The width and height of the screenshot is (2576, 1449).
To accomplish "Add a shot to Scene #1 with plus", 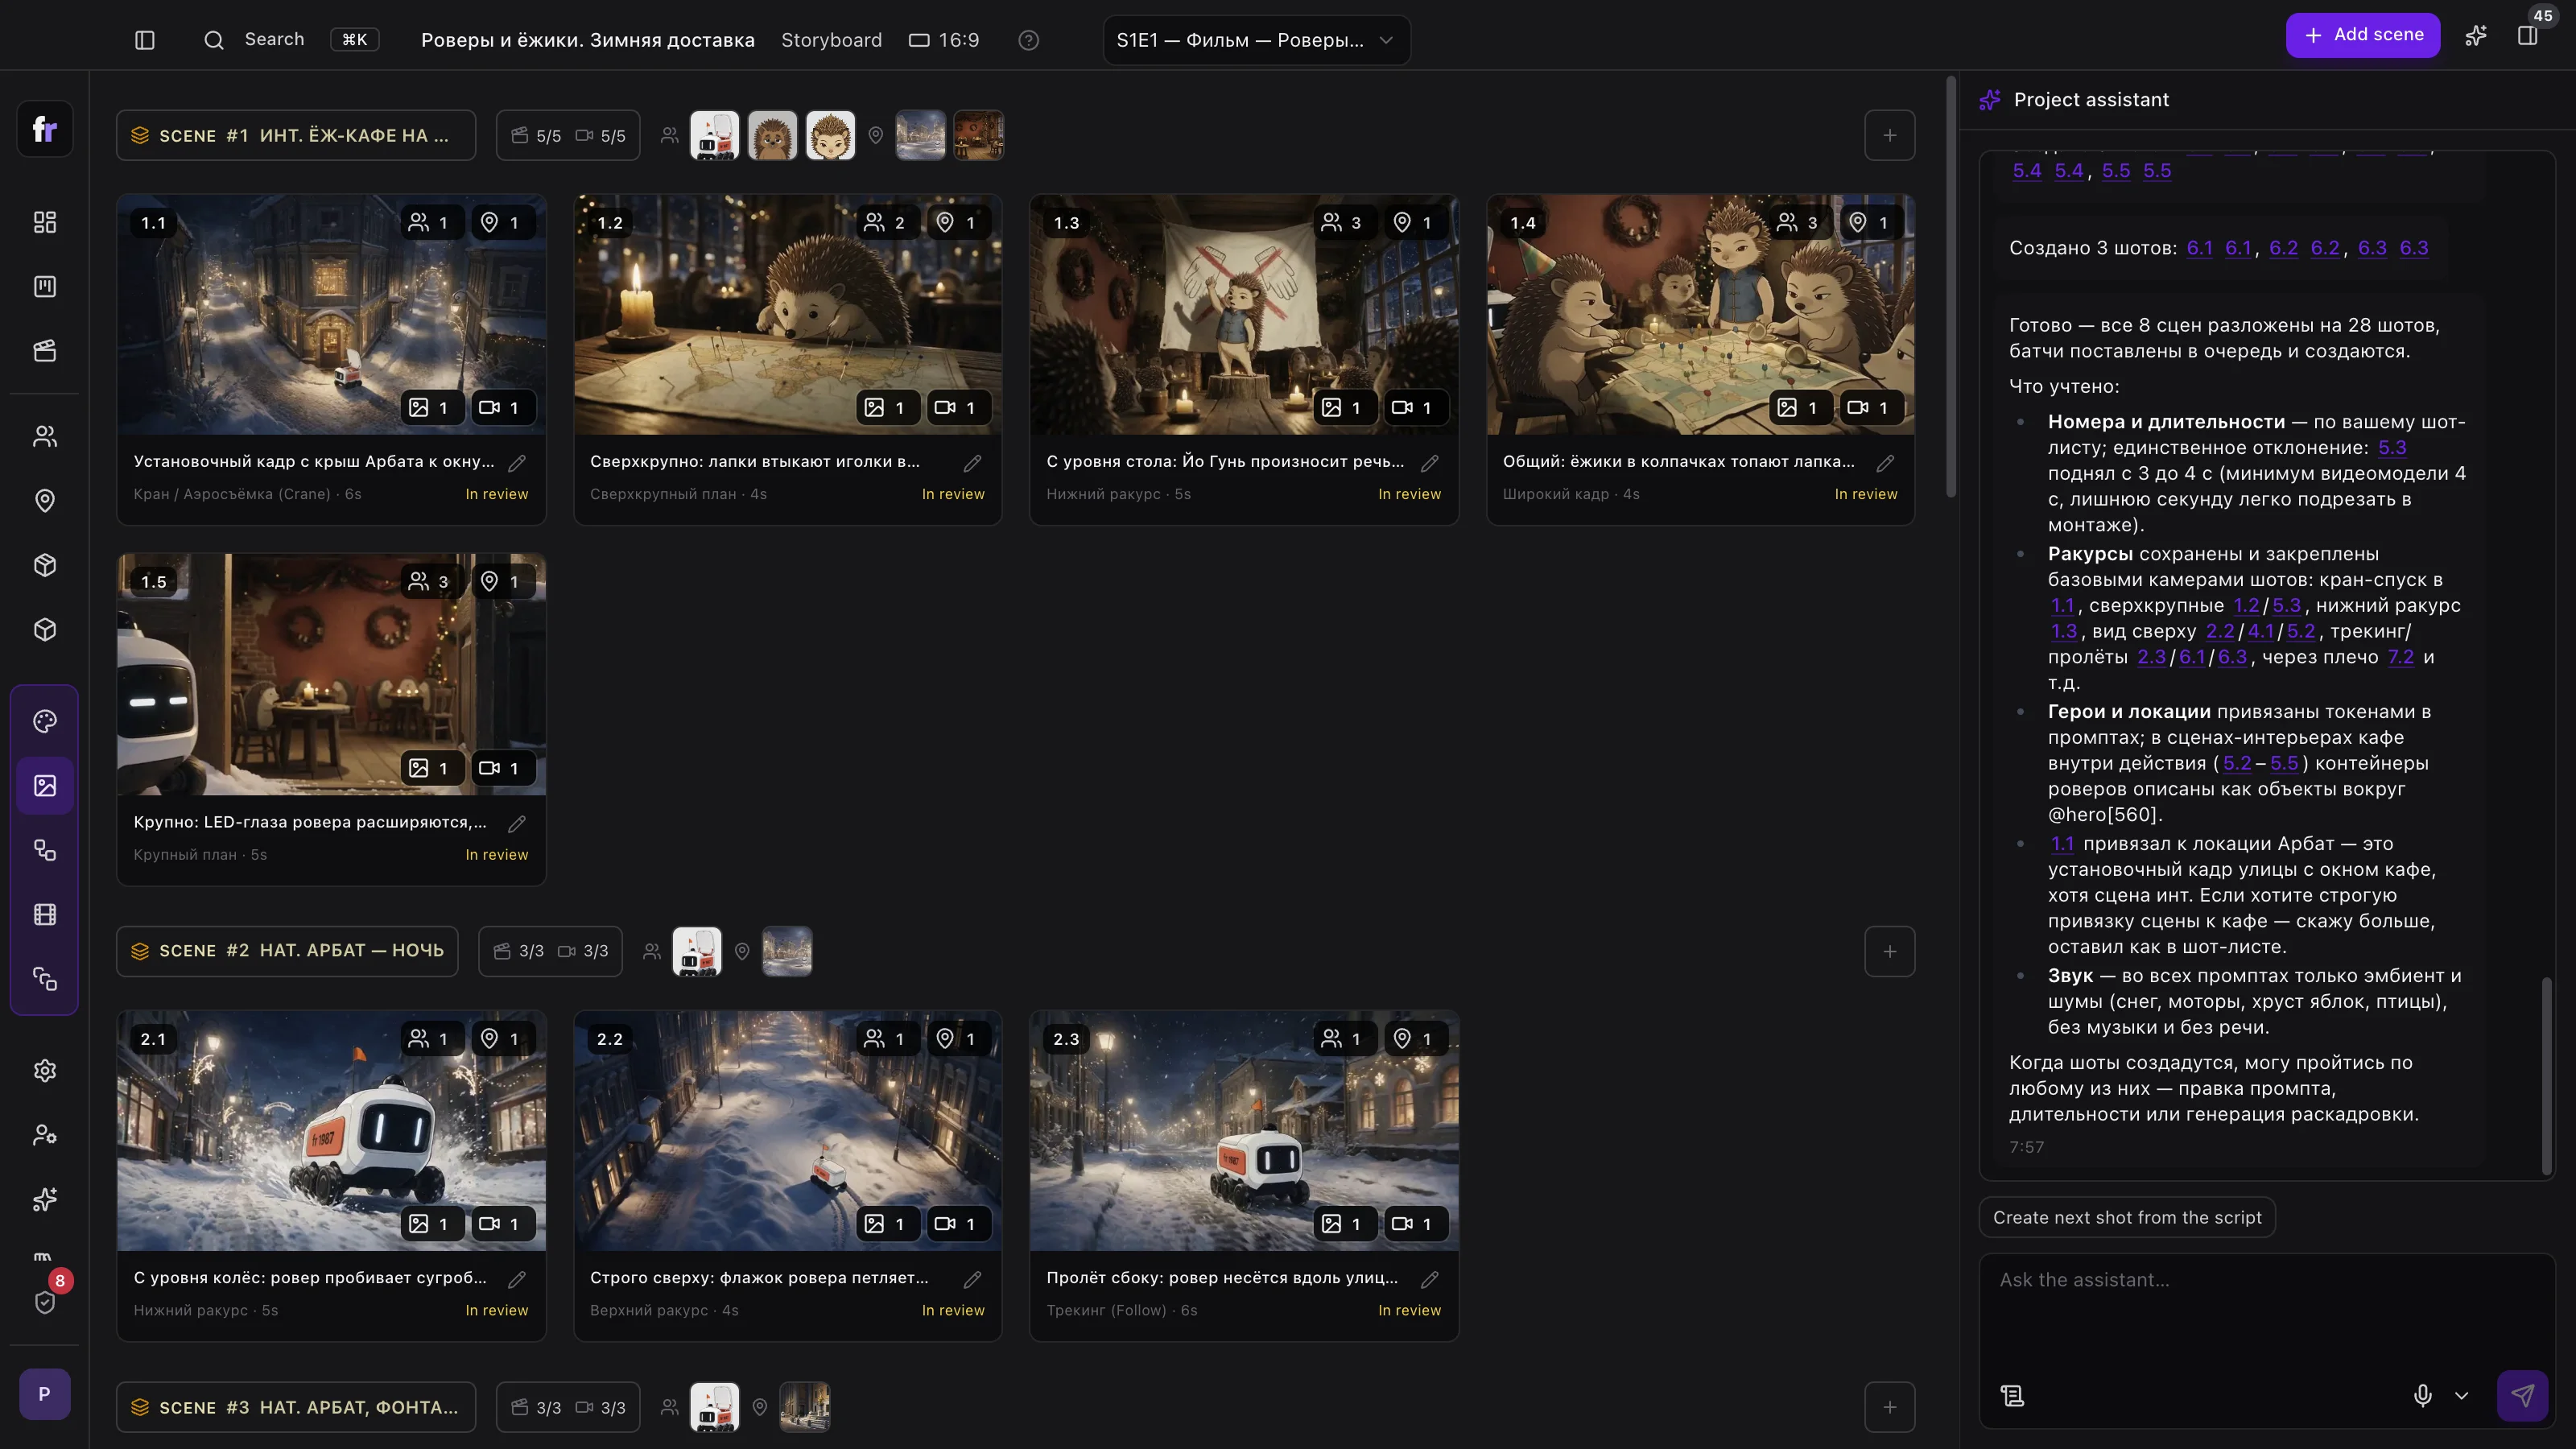I will point(1889,135).
